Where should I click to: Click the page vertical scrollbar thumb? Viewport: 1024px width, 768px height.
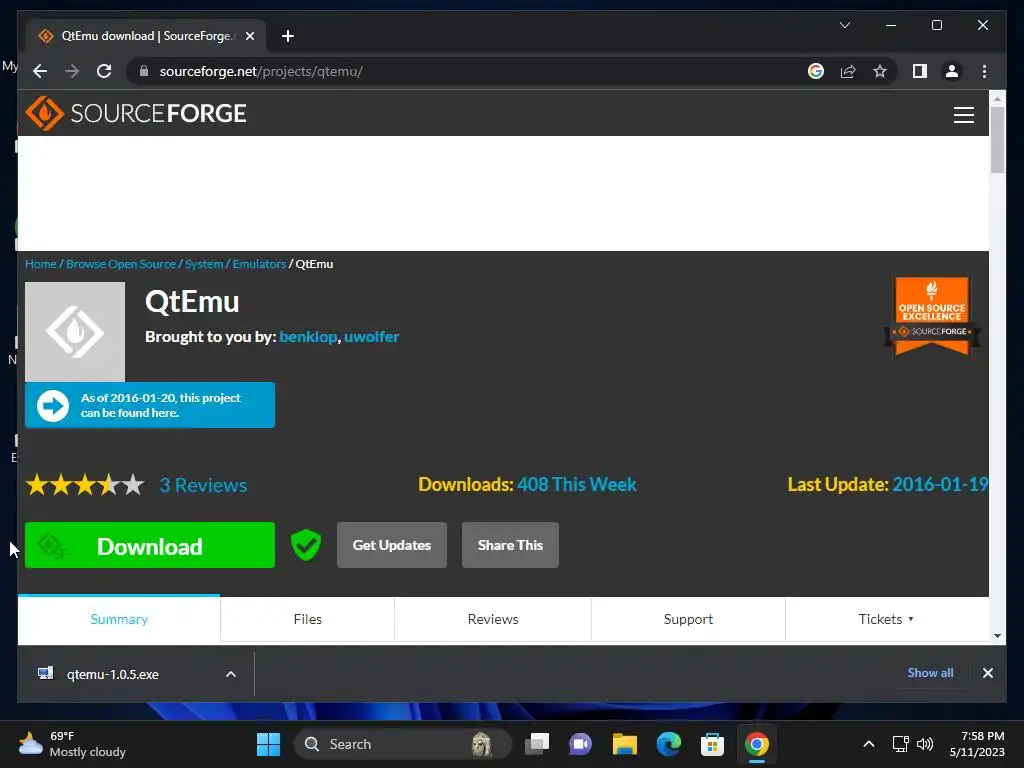coord(997,140)
